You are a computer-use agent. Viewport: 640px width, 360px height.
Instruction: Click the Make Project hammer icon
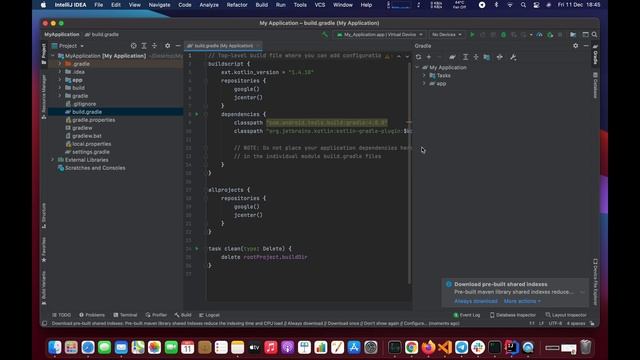click(325, 35)
